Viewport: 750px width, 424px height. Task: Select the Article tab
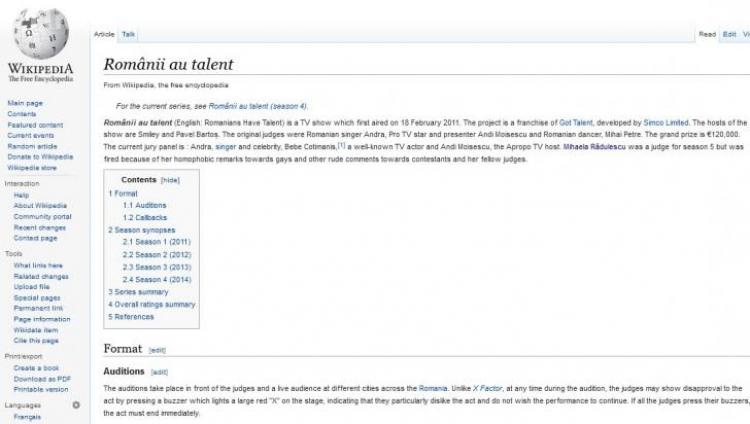(x=104, y=34)
